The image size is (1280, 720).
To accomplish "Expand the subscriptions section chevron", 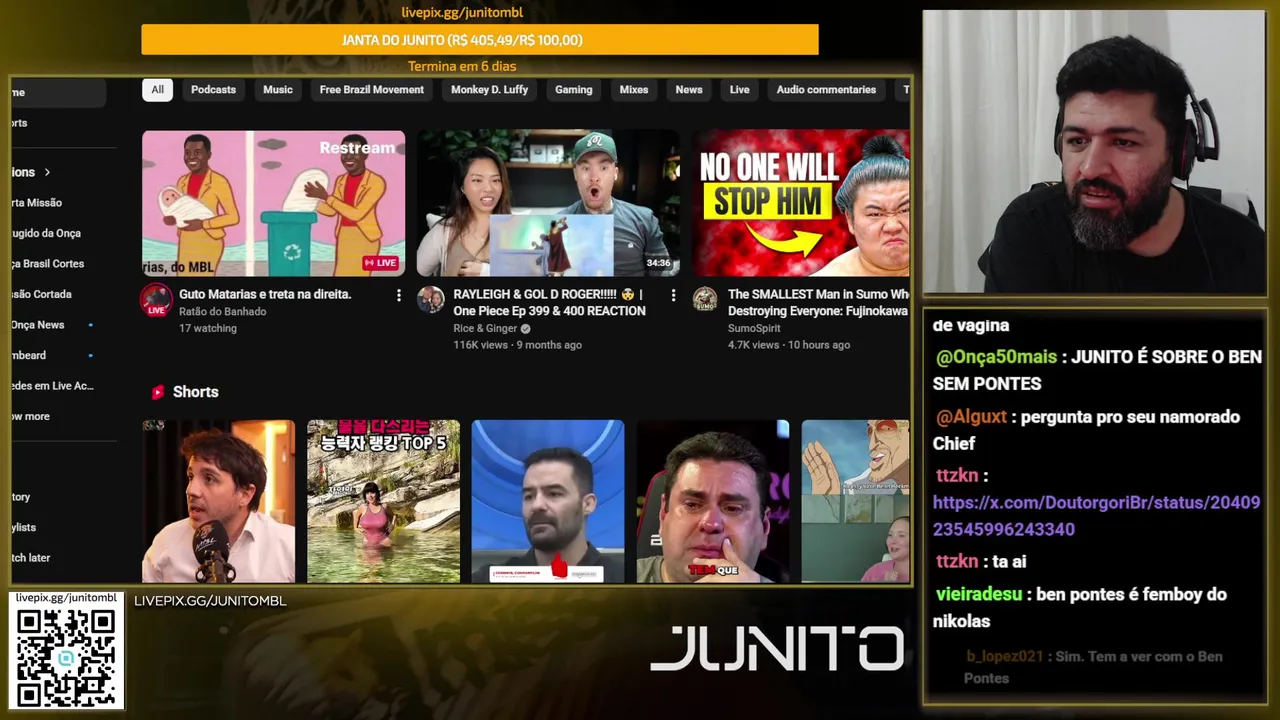I will (47, 172).
